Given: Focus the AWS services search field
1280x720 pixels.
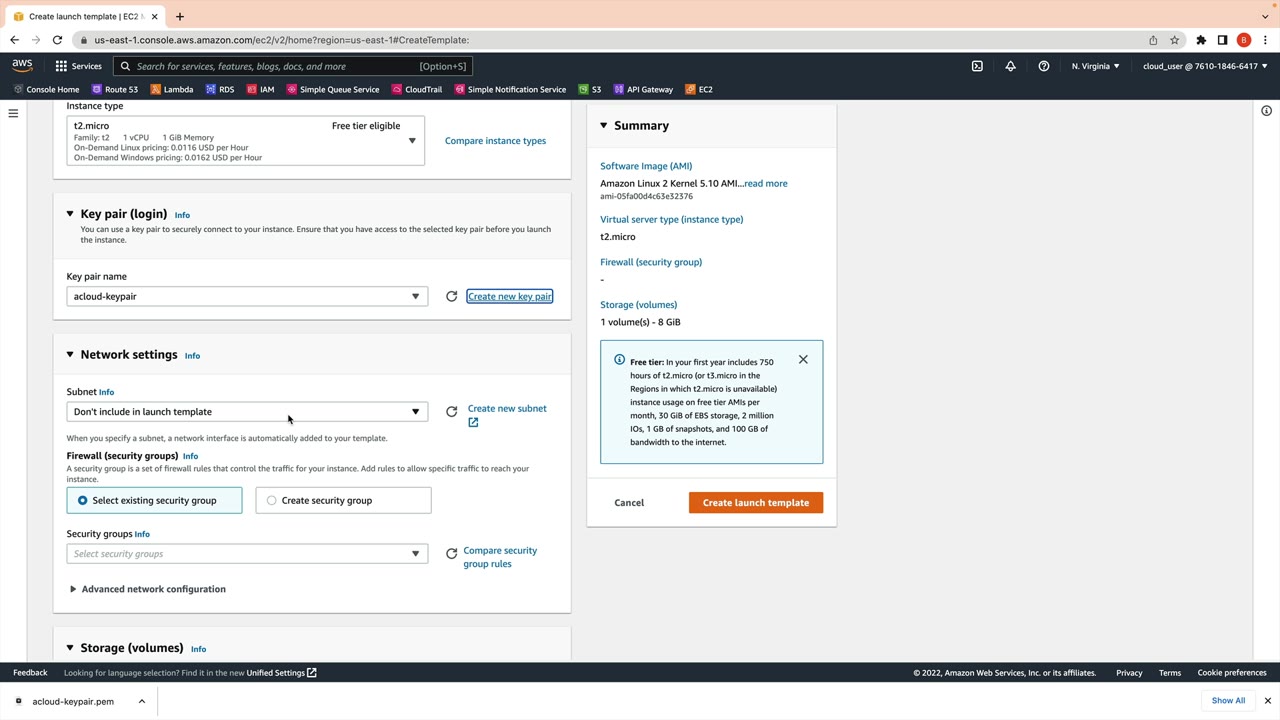Looking at the screenshot, I should (292, 66).
